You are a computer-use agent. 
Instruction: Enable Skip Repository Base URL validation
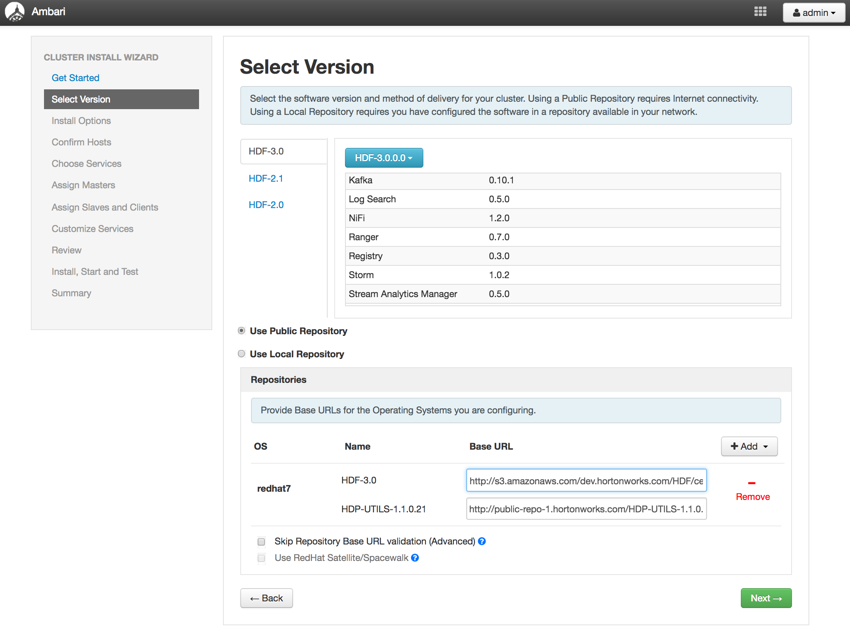point(262,541)
